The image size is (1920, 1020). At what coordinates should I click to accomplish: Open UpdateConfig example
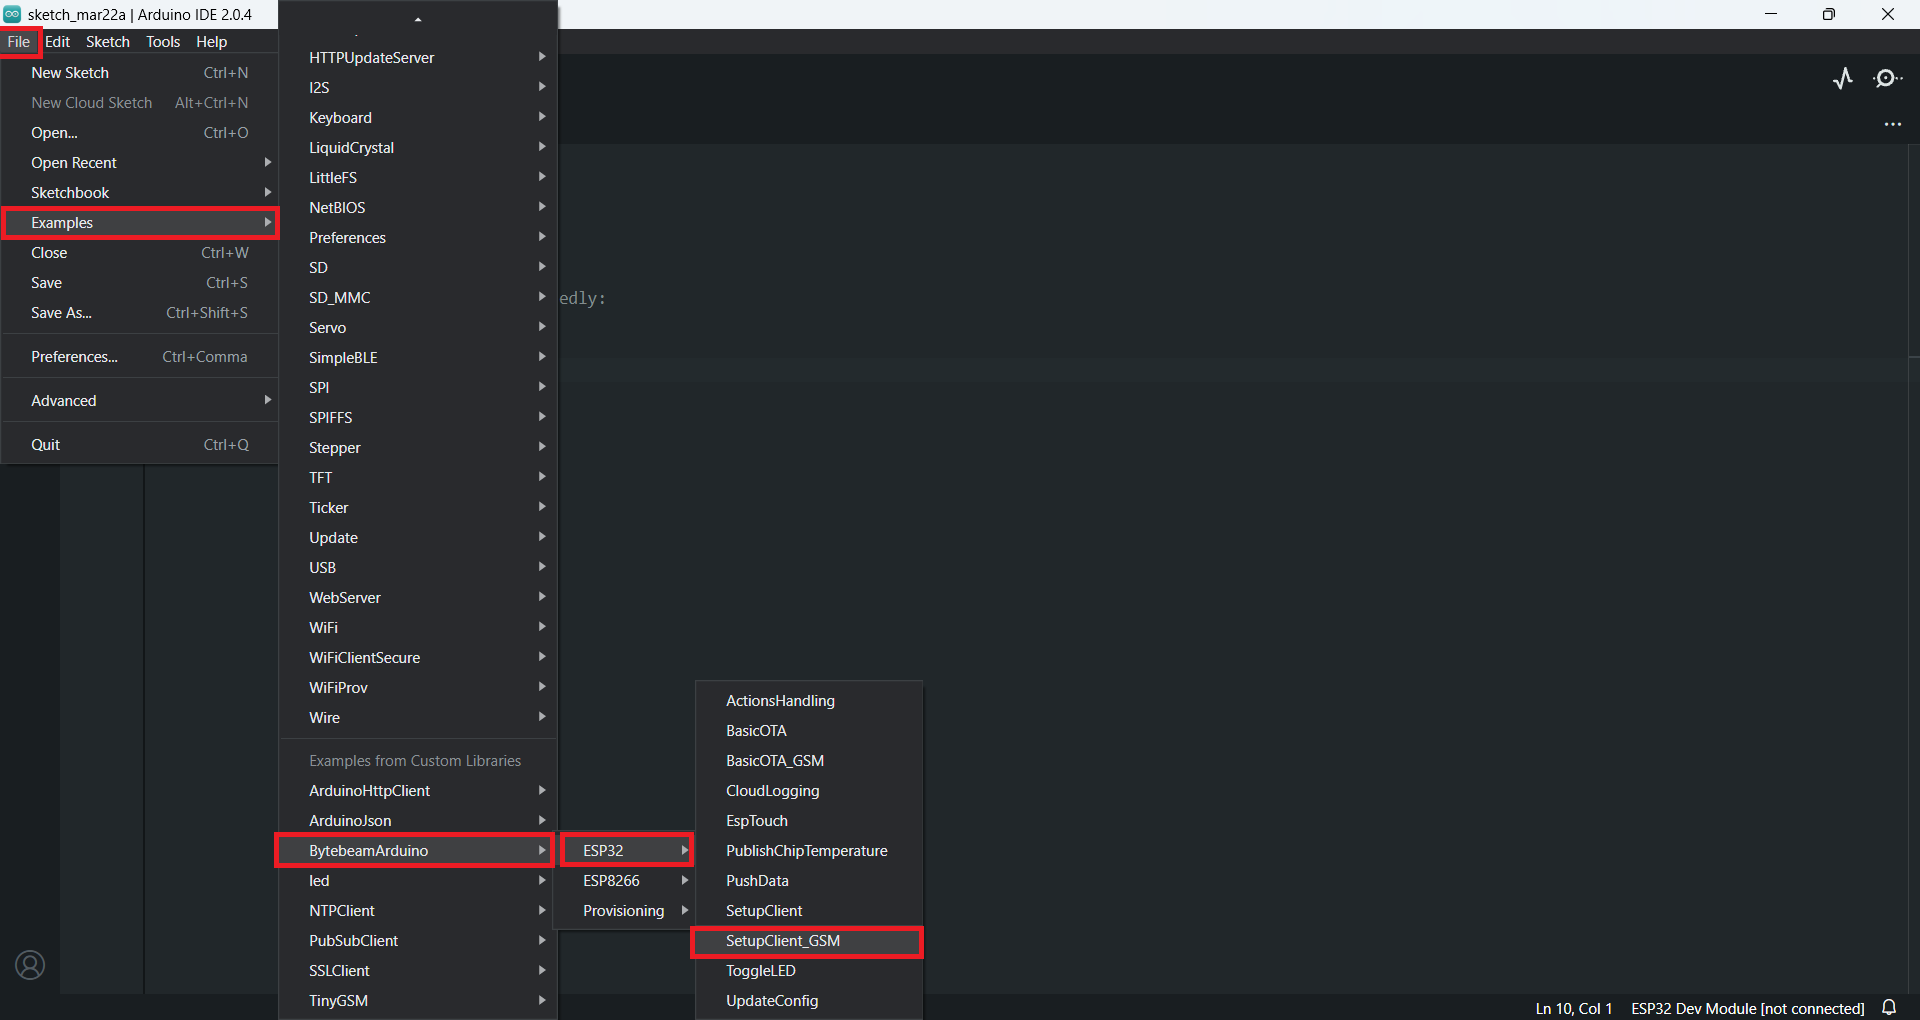809,1001
